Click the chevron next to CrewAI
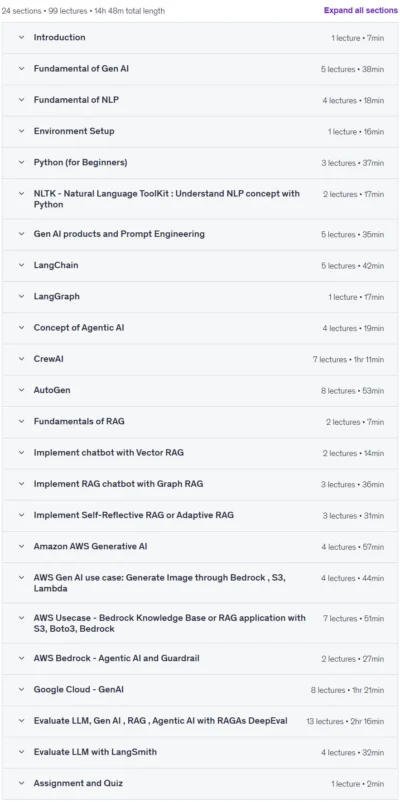Viewport: 400px width, 802px height. [21, 359]
